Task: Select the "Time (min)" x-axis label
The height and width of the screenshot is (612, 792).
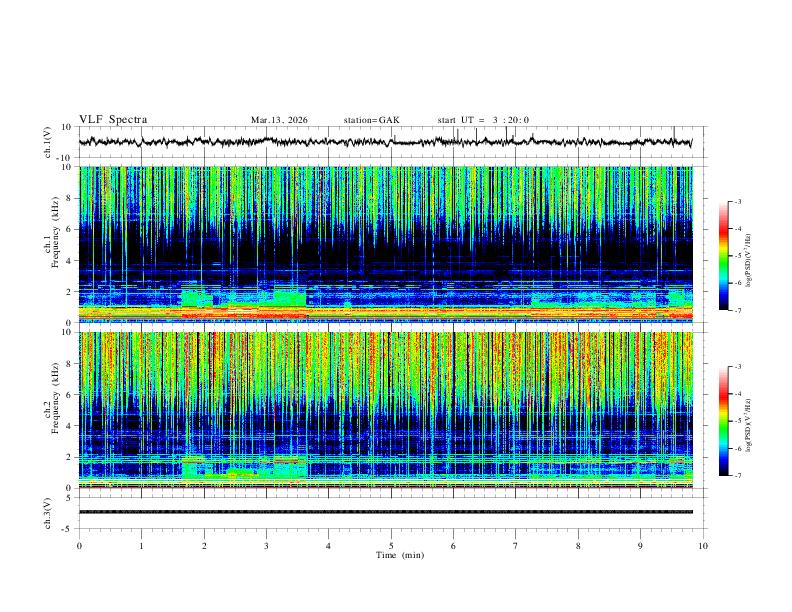Action: 400,555
